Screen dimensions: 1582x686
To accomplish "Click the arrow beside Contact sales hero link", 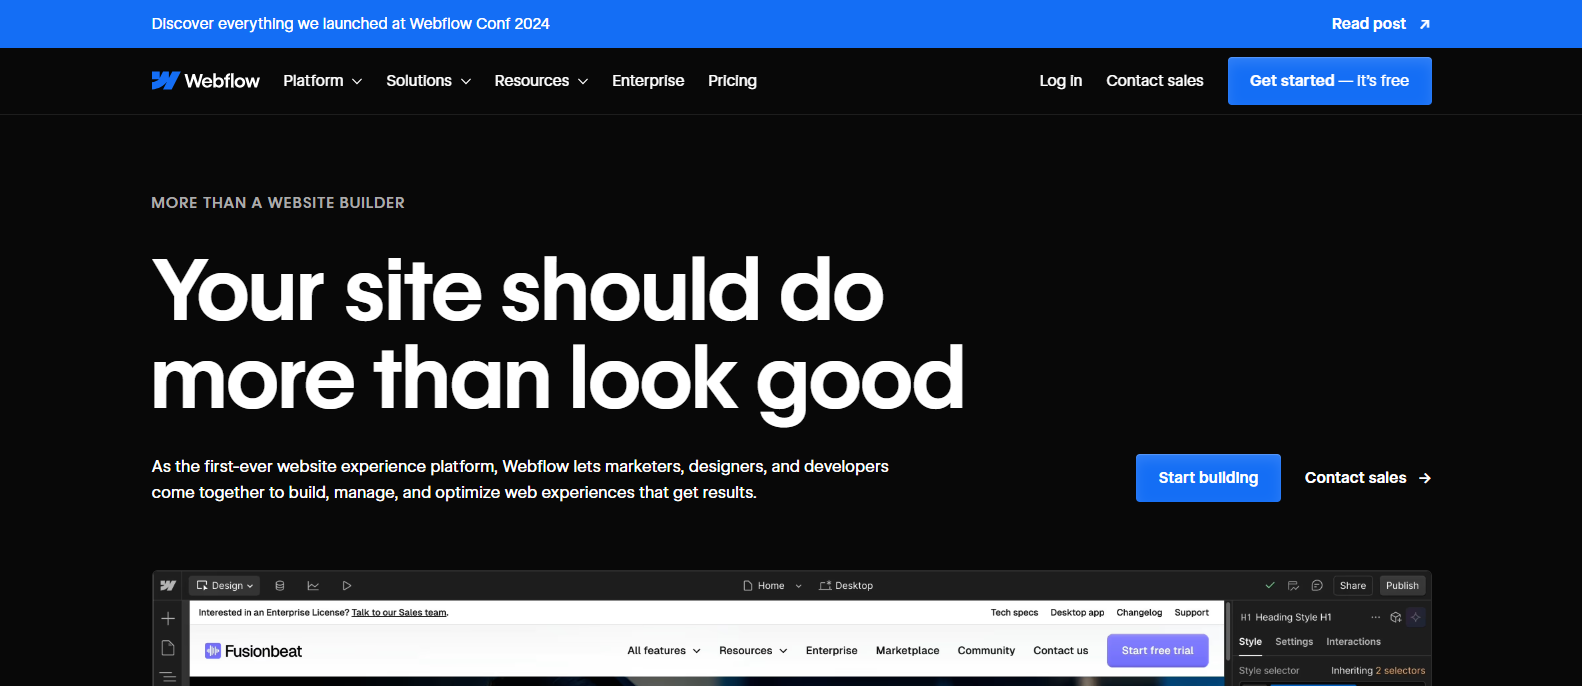I will [1425, 478].
